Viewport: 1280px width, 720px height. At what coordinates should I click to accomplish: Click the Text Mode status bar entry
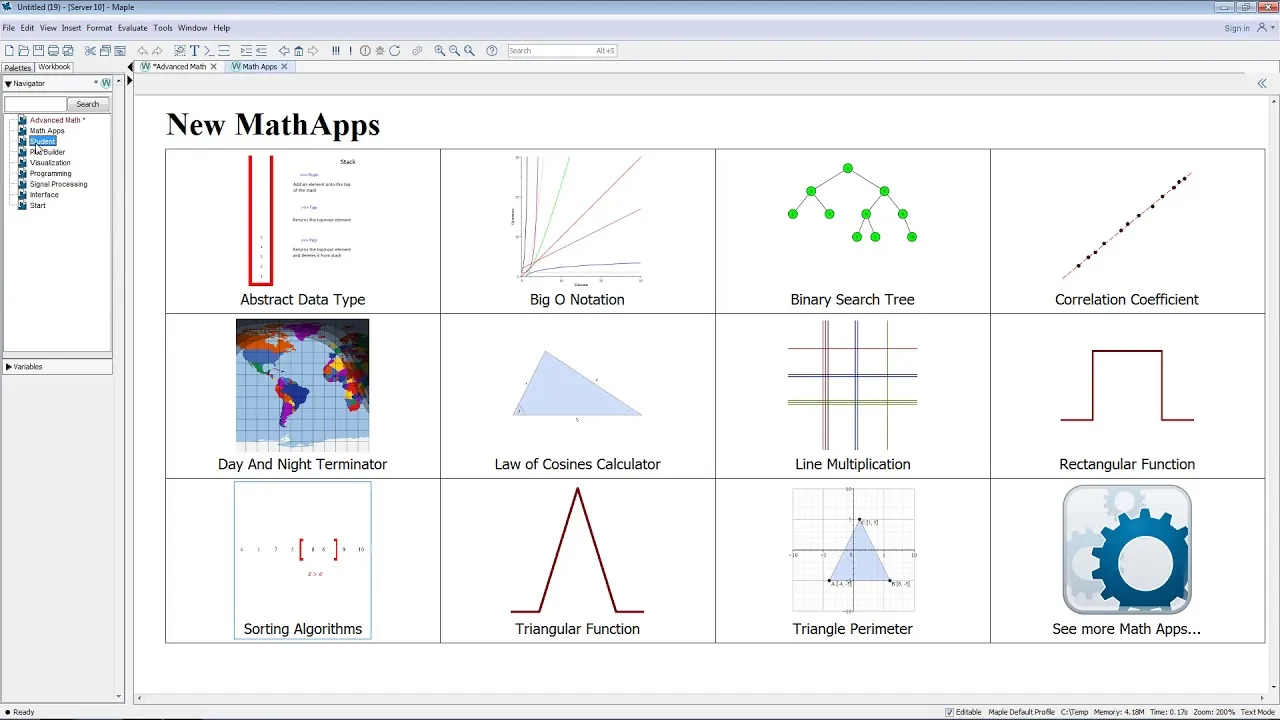pyautogui.click(x=1257, y=712)
